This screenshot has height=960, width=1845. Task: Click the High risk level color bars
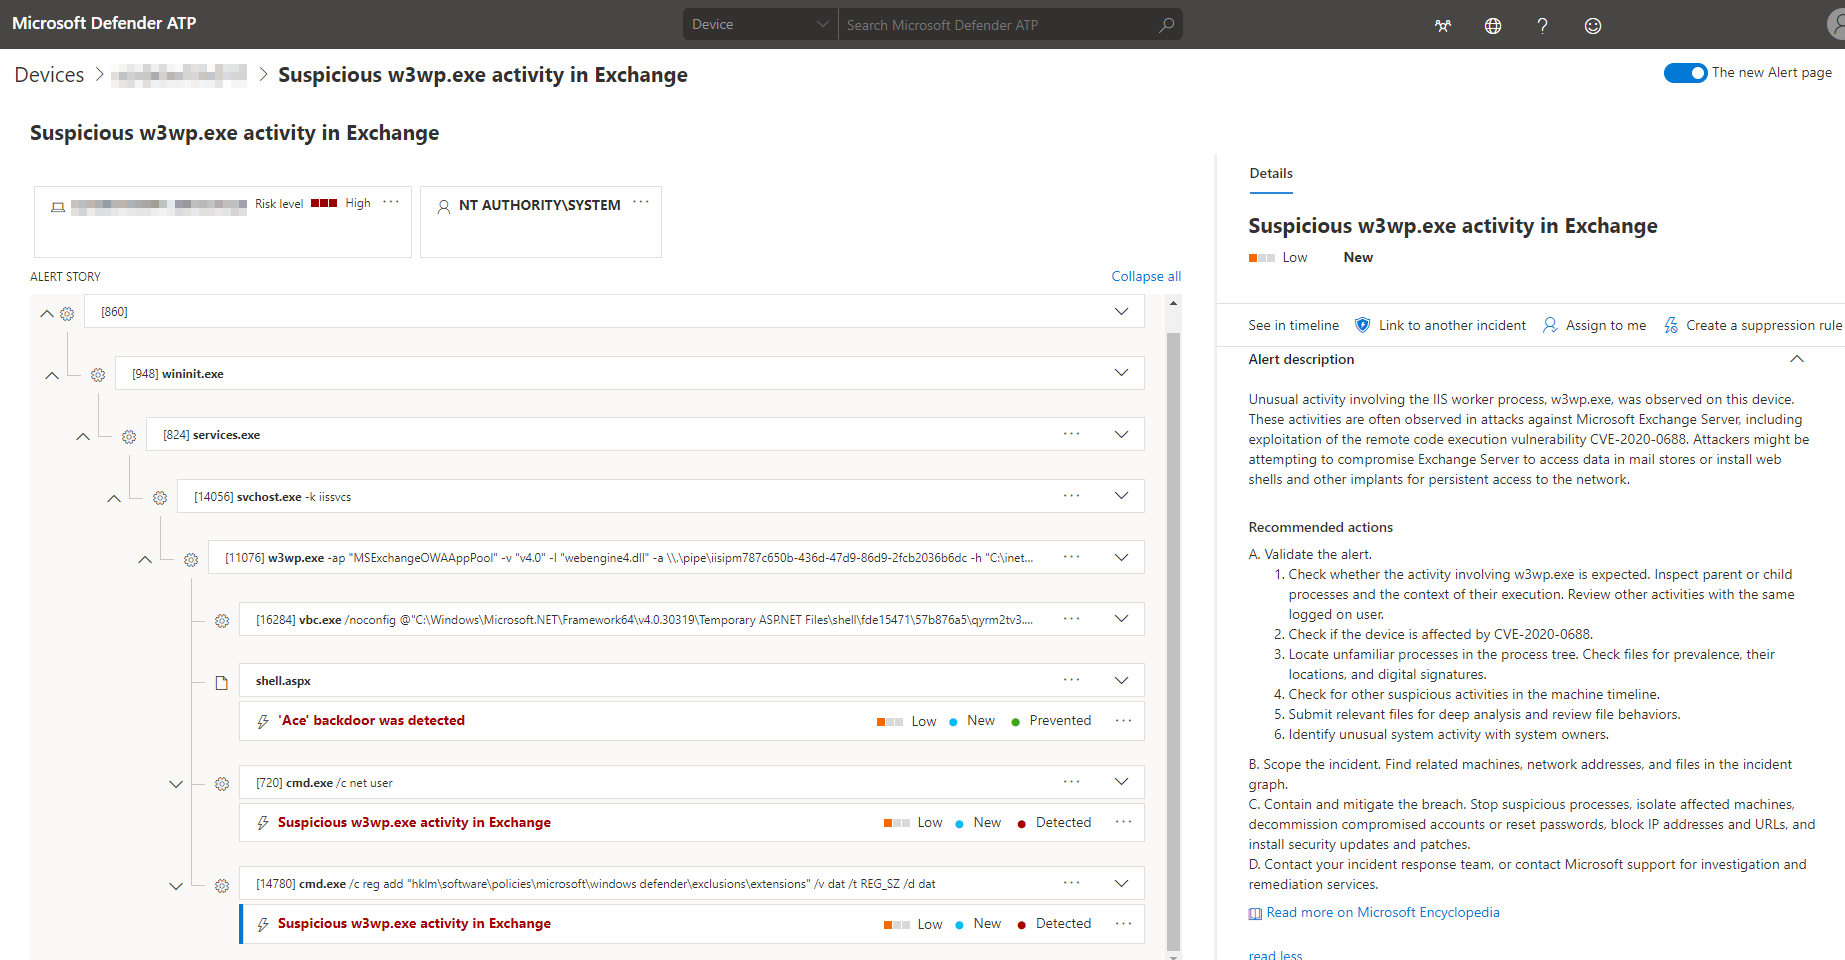tap(324, 202)
